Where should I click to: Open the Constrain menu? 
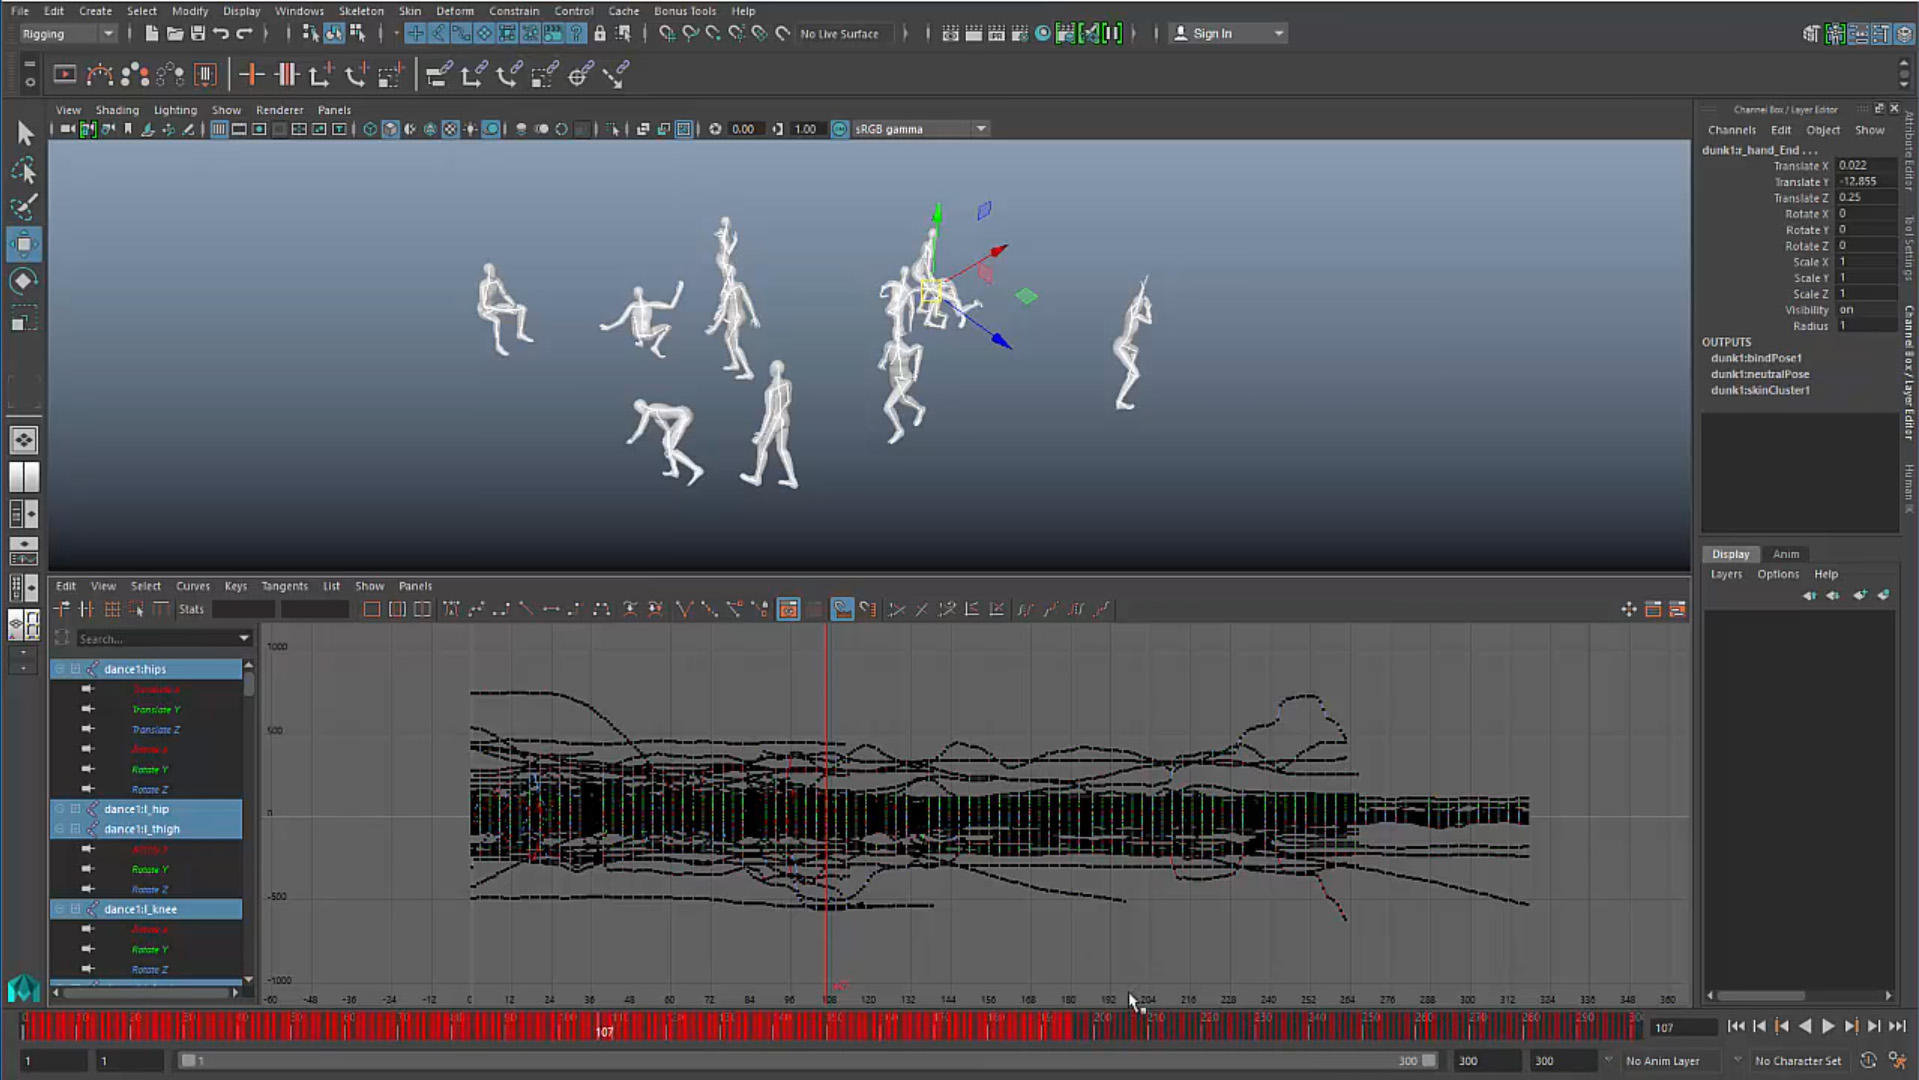click(514, 11)
